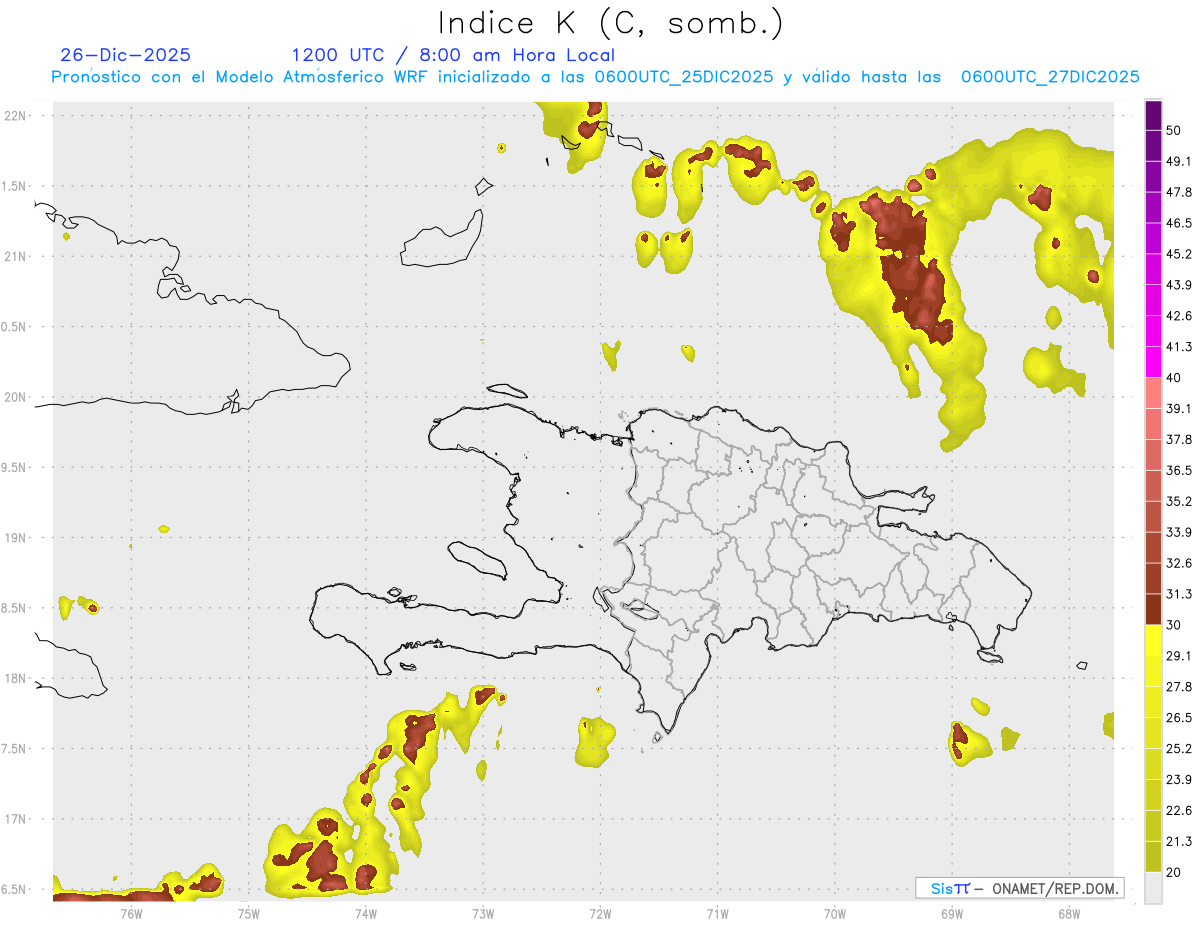The height and width of the screenshot is (927, 1200).
Task: Click the colorbar value "32.6"
Action: pyautogui.click(x=1179, y=563)
